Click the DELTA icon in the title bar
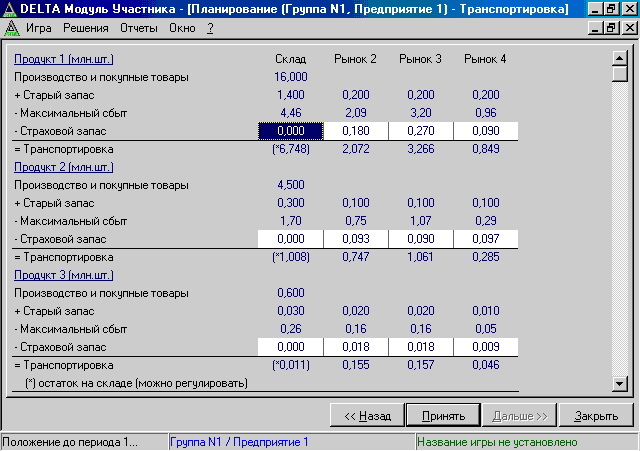The width and height of the screenshot is (640, 451). click(9, 9)
